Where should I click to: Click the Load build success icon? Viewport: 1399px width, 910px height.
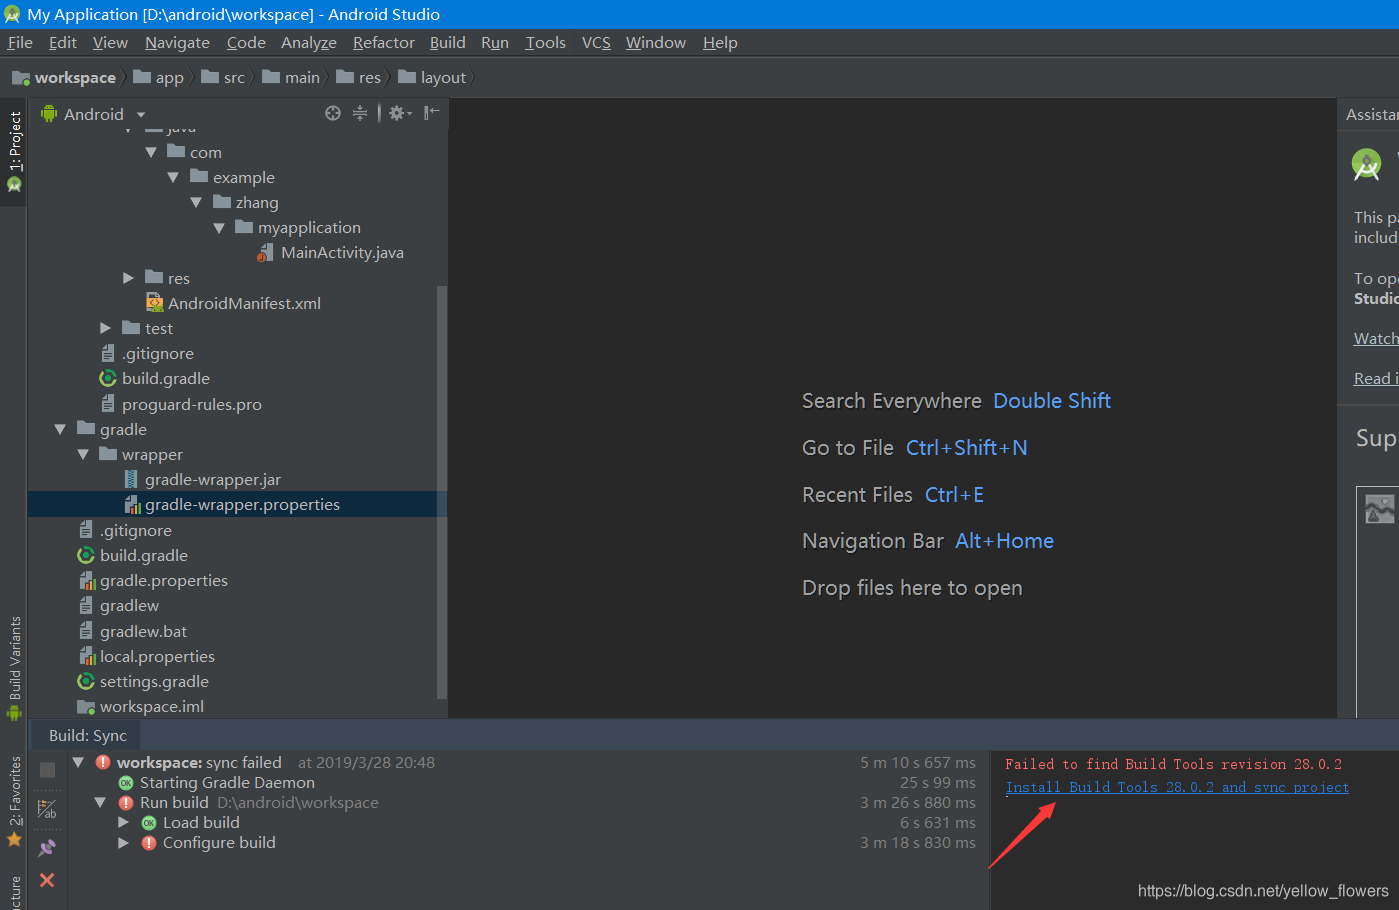coord(149,823)
